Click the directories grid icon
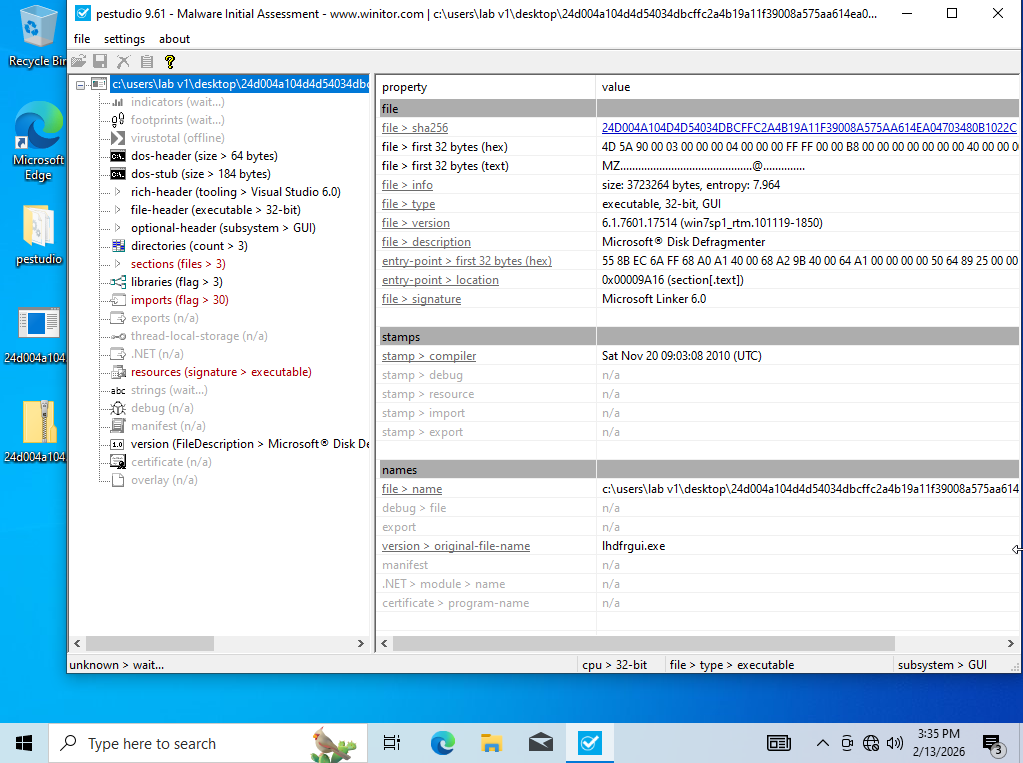The width and height of the screenshot is (1023, 763). [118, 246]
